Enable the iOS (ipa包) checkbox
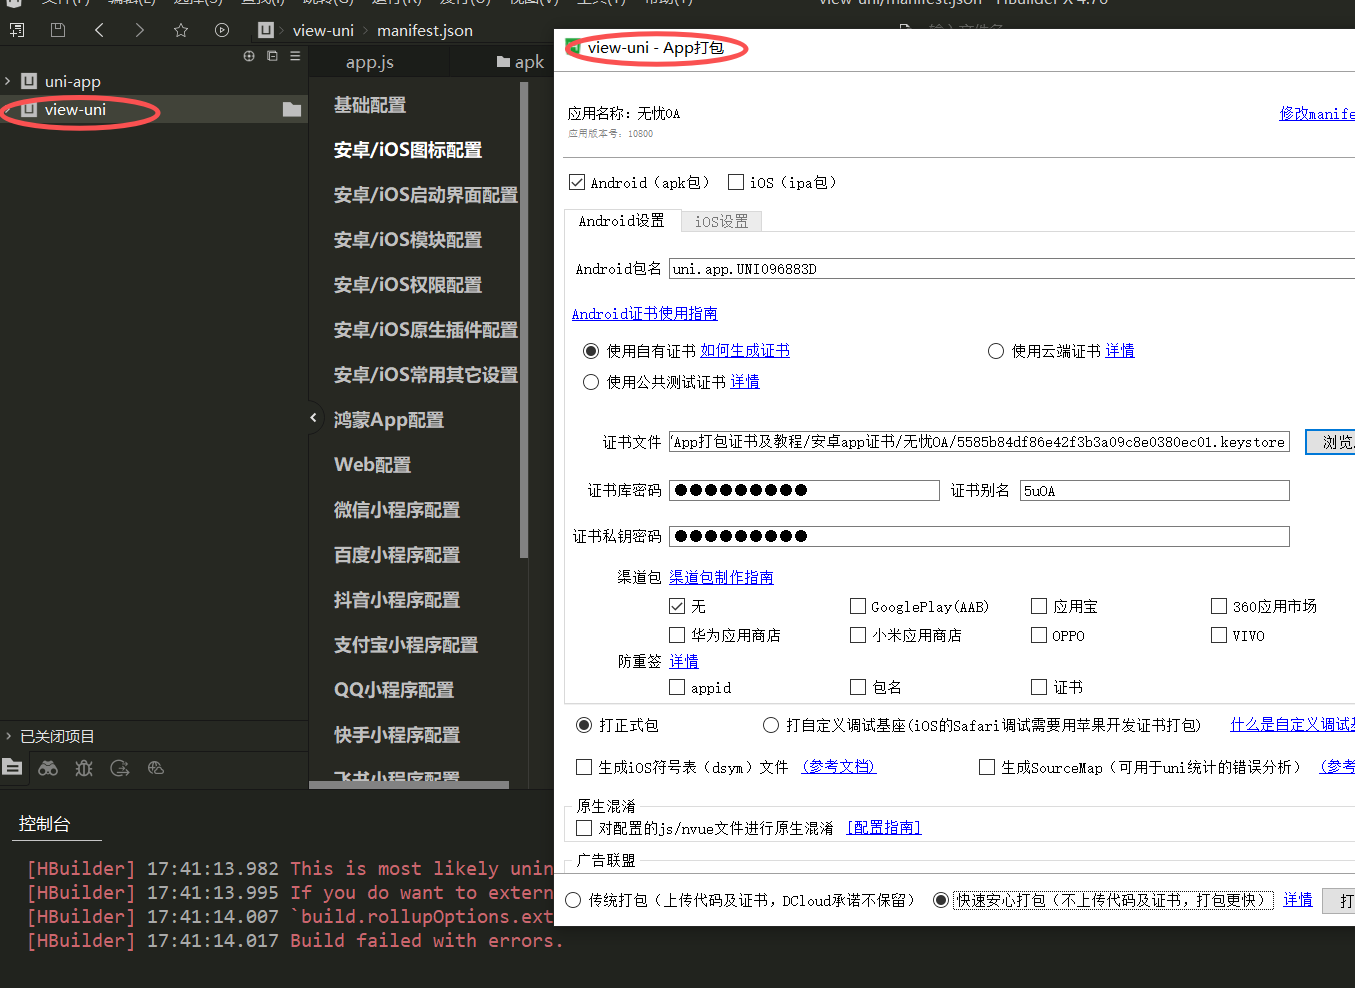 tap(736, 182)
